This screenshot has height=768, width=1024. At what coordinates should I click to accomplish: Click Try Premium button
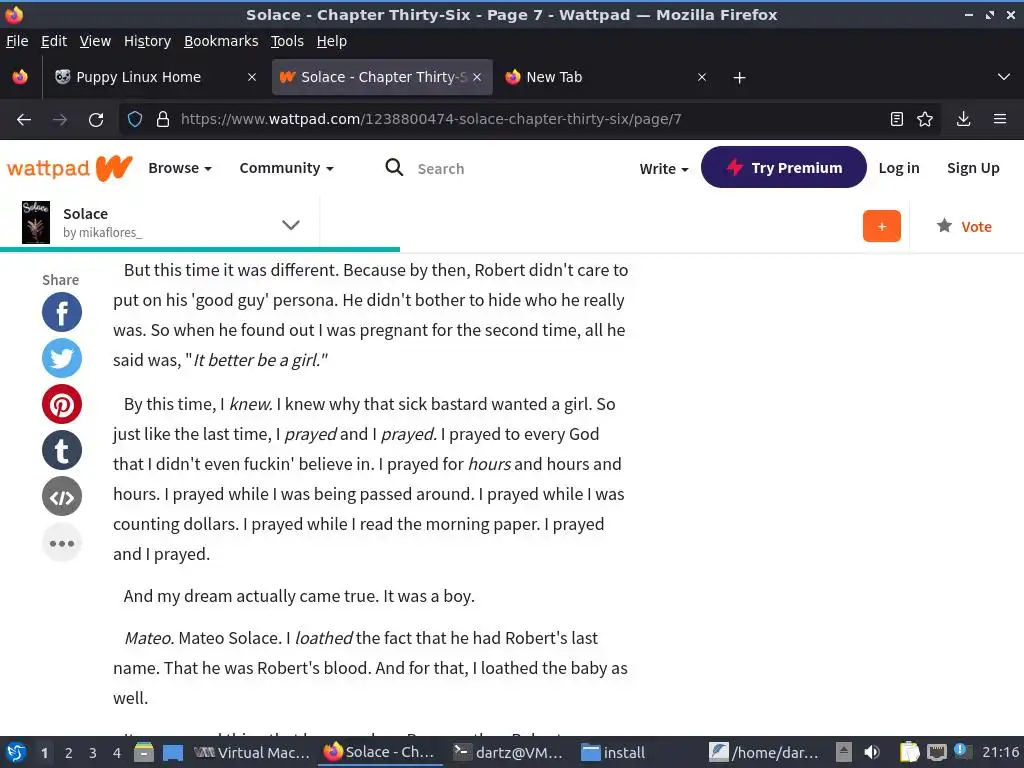784,167
